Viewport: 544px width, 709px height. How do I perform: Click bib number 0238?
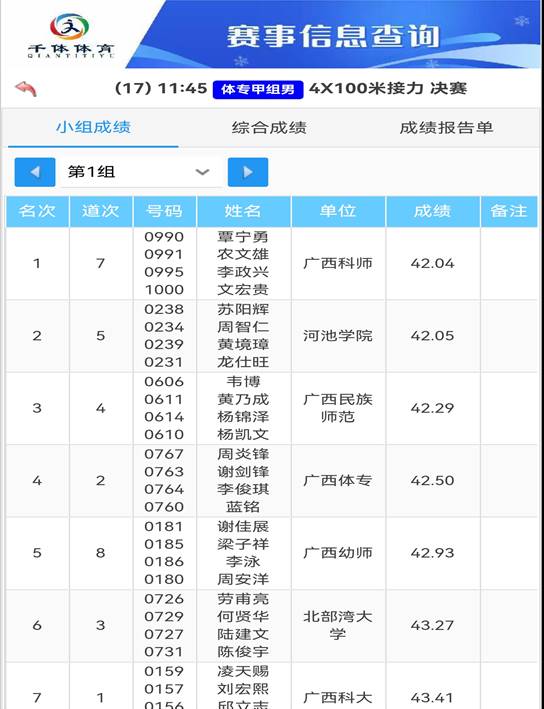pyautogui.click(x=164, y=309)
